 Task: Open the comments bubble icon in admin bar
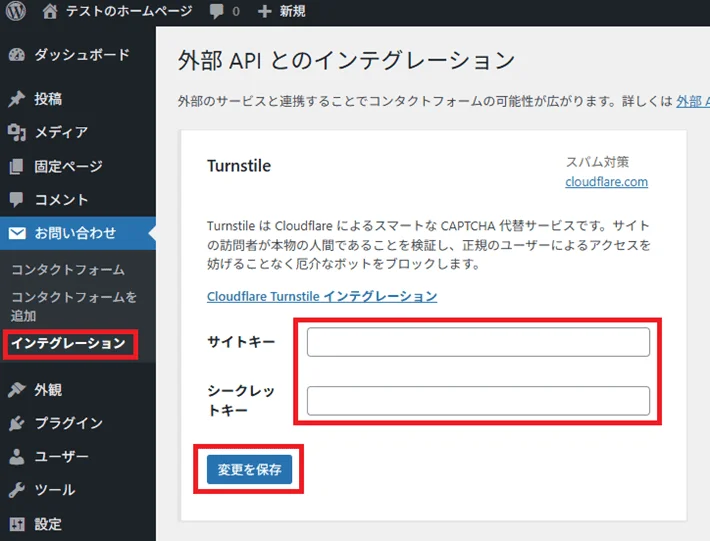click(217, 12)
